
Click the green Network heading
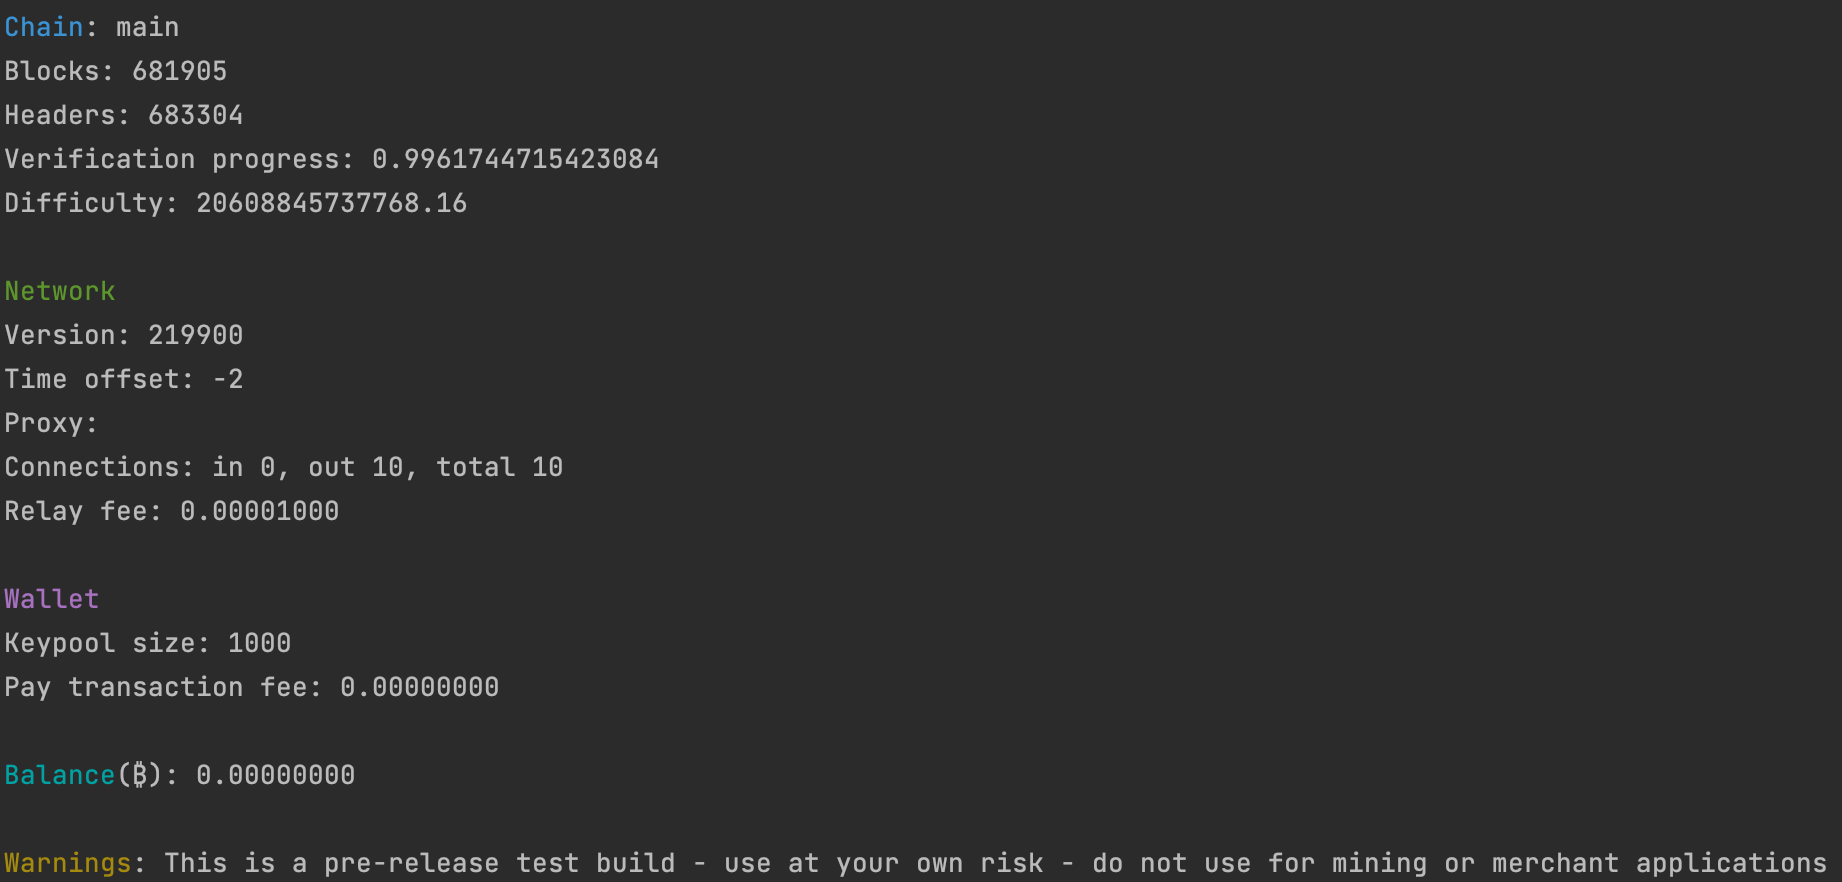(60, 291)
